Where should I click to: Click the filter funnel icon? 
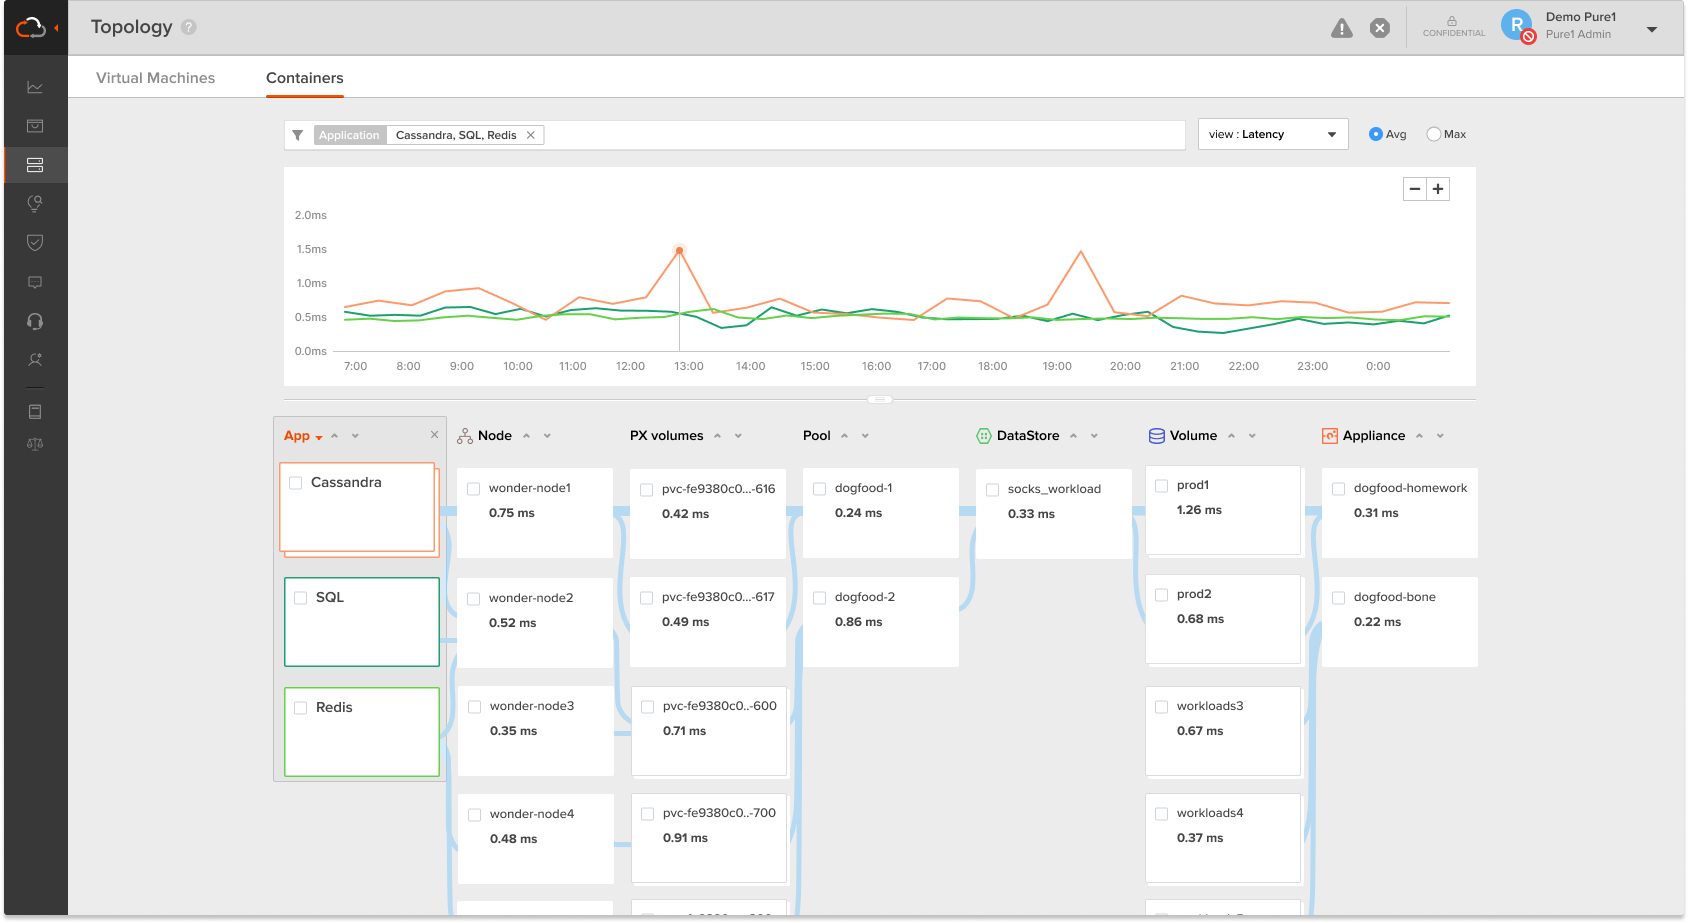pos(298,135)
